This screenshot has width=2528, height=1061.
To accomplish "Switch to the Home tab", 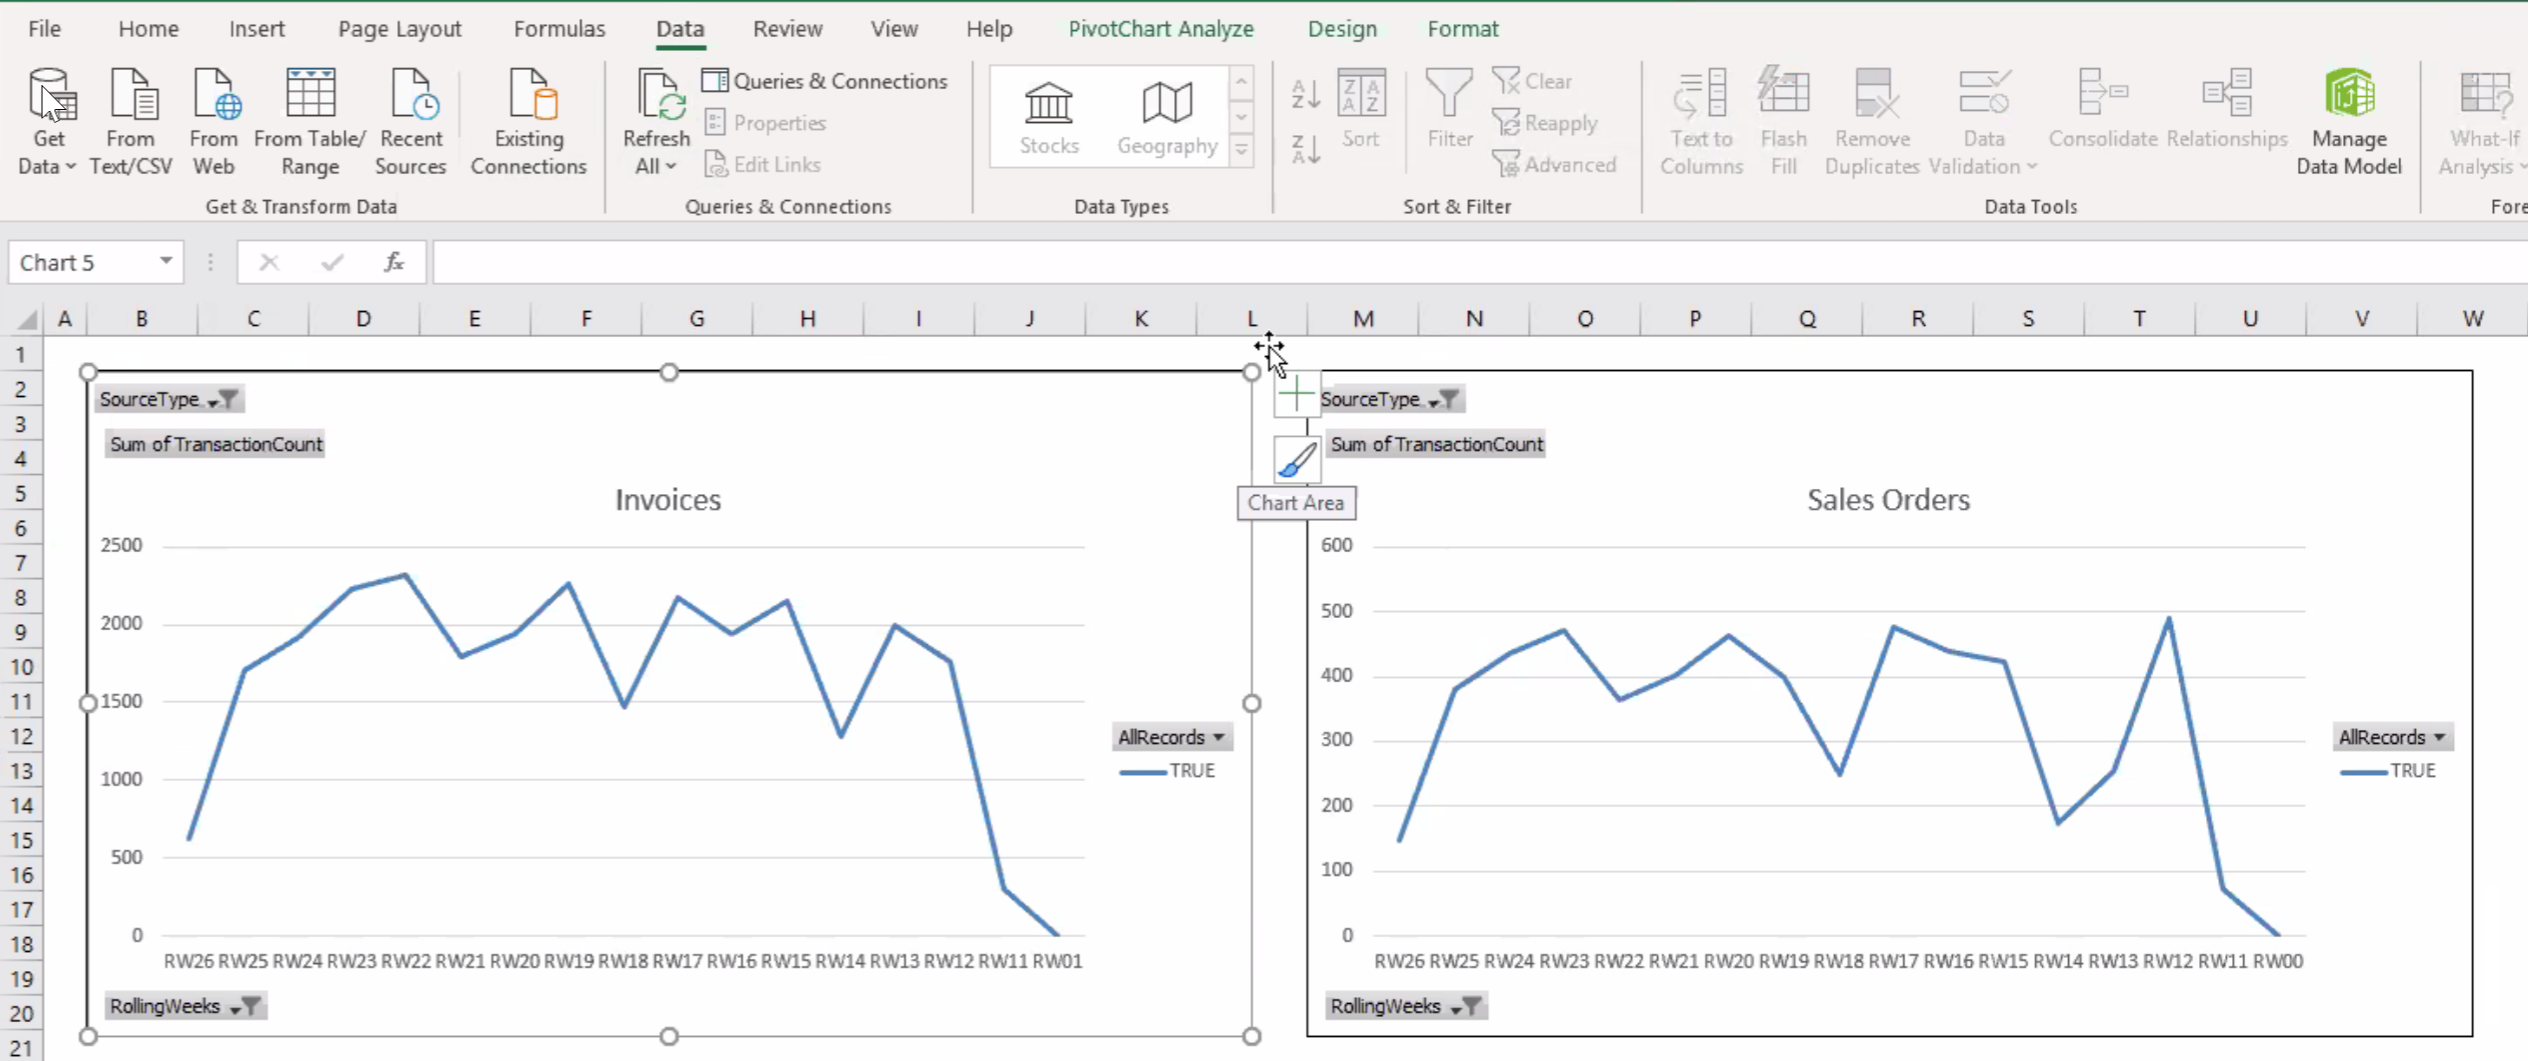I will pos(148,29).
